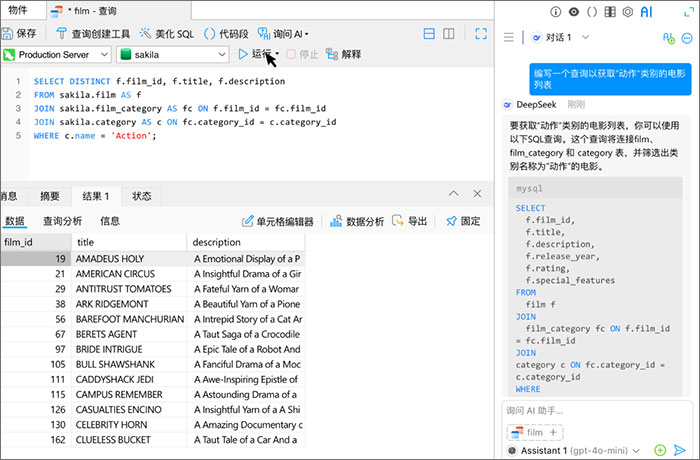The height and width of the screenshot is (460, 700).
Task: Open the chat more options (…) icon
Action: 688,38
